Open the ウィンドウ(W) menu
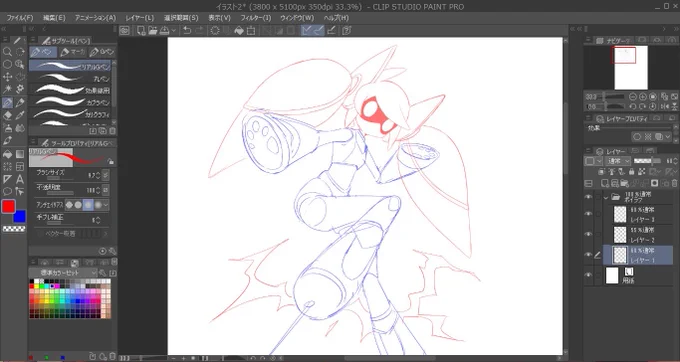Viewport: 680px width, 362px height. coord(297,18)
